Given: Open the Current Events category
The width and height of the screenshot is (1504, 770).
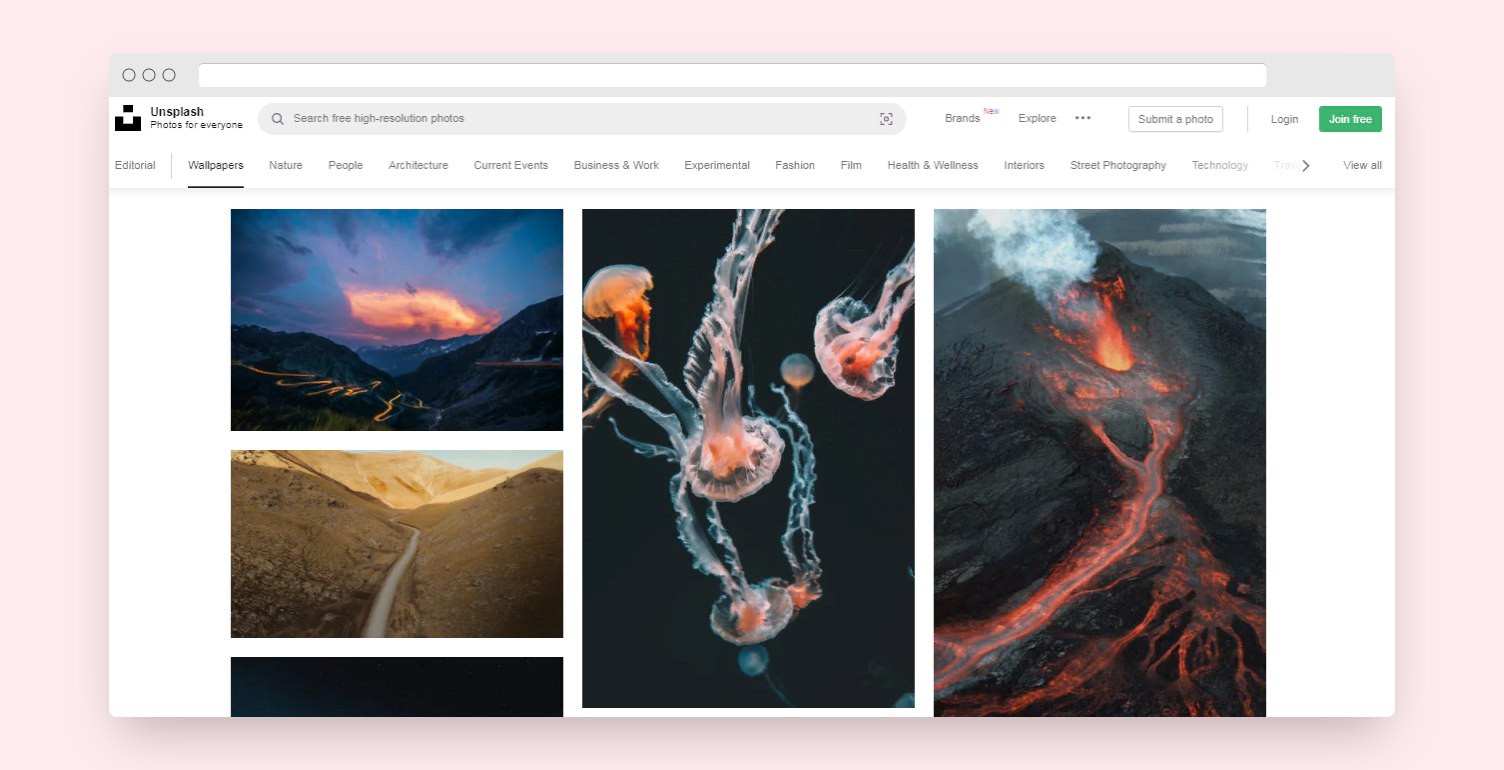Looking at the screenshot, I should tap(511, 165).
